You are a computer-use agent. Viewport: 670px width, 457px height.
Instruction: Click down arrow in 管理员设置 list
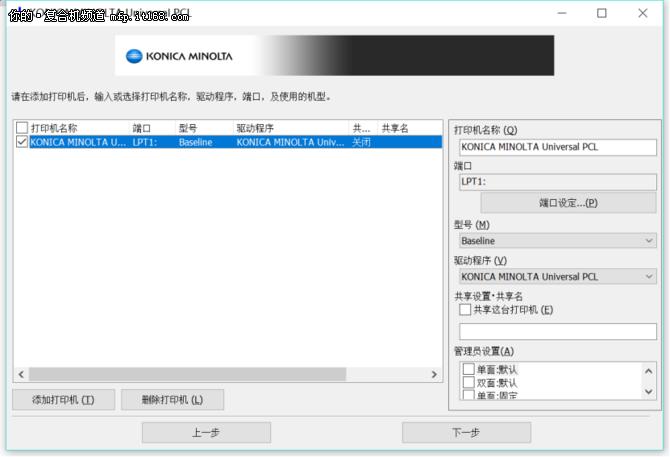pos(648,391)
